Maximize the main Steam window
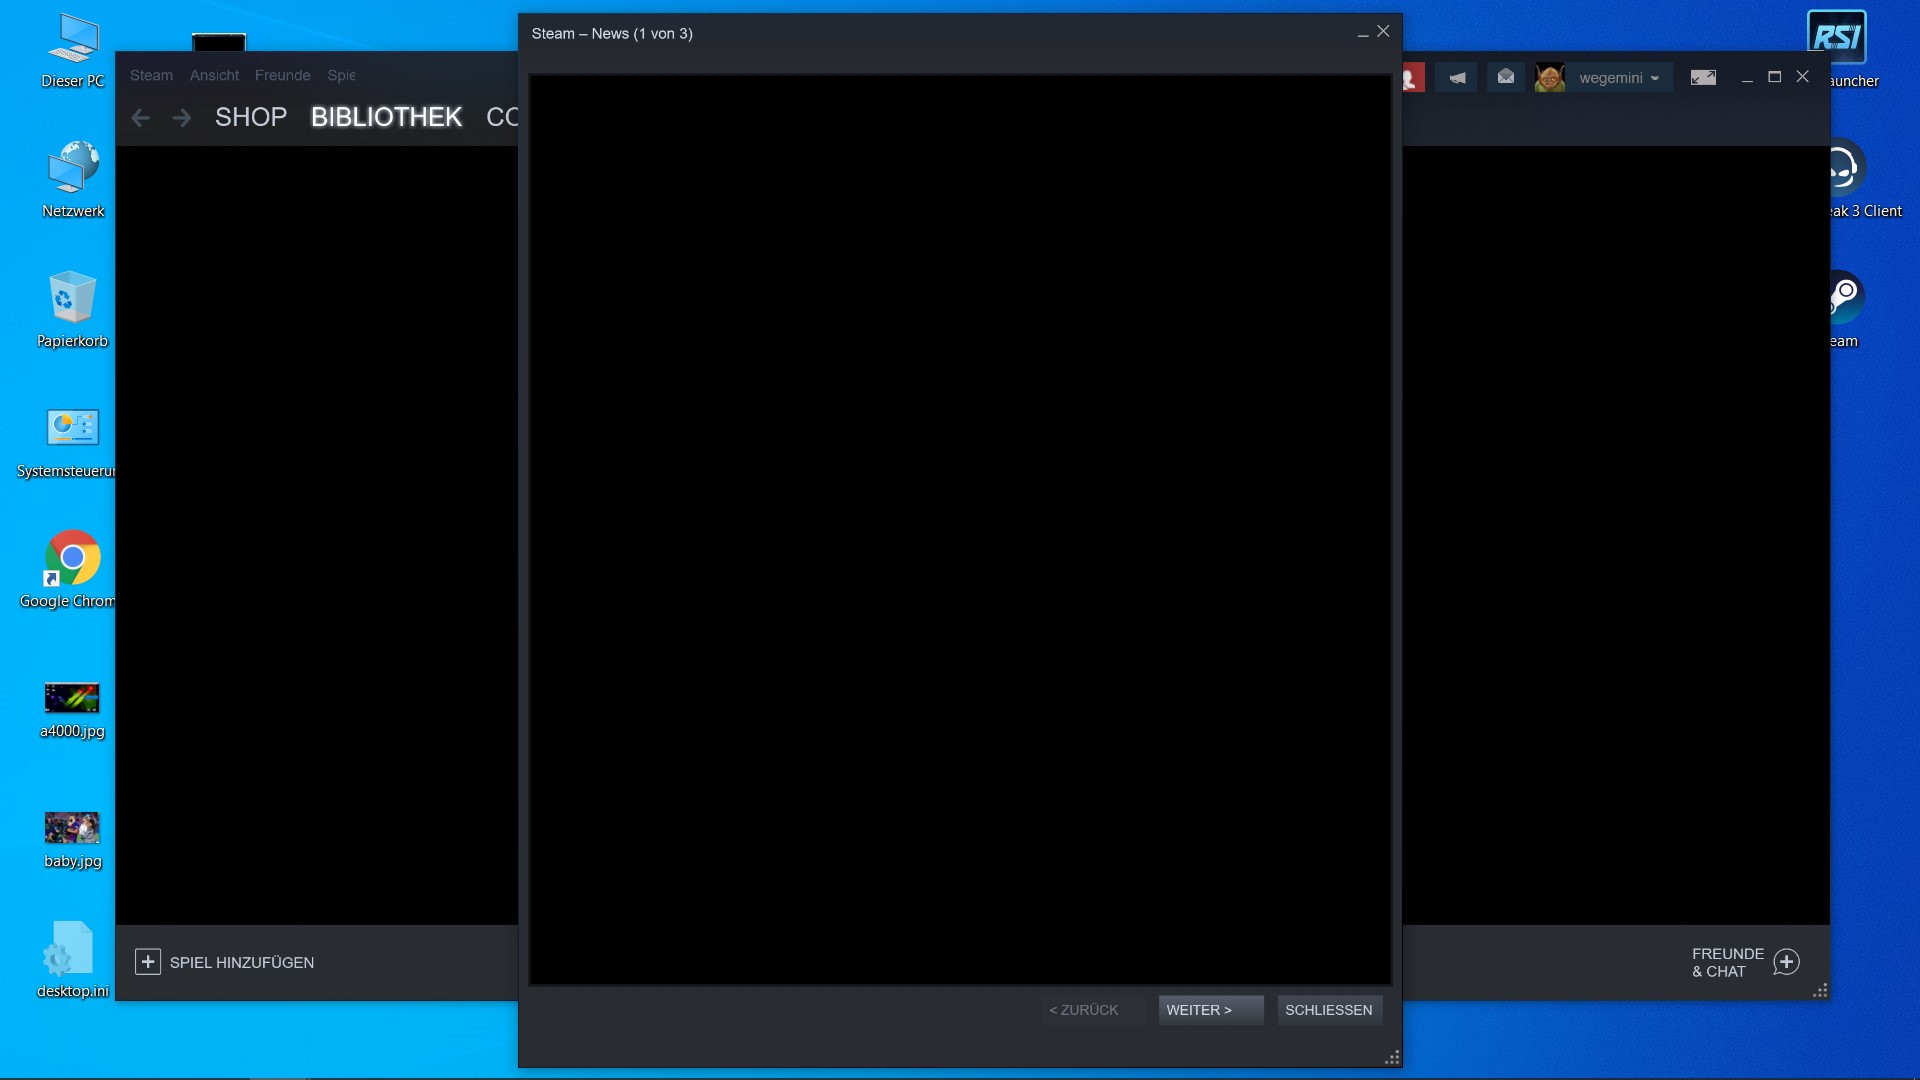 coord(1775,77)
